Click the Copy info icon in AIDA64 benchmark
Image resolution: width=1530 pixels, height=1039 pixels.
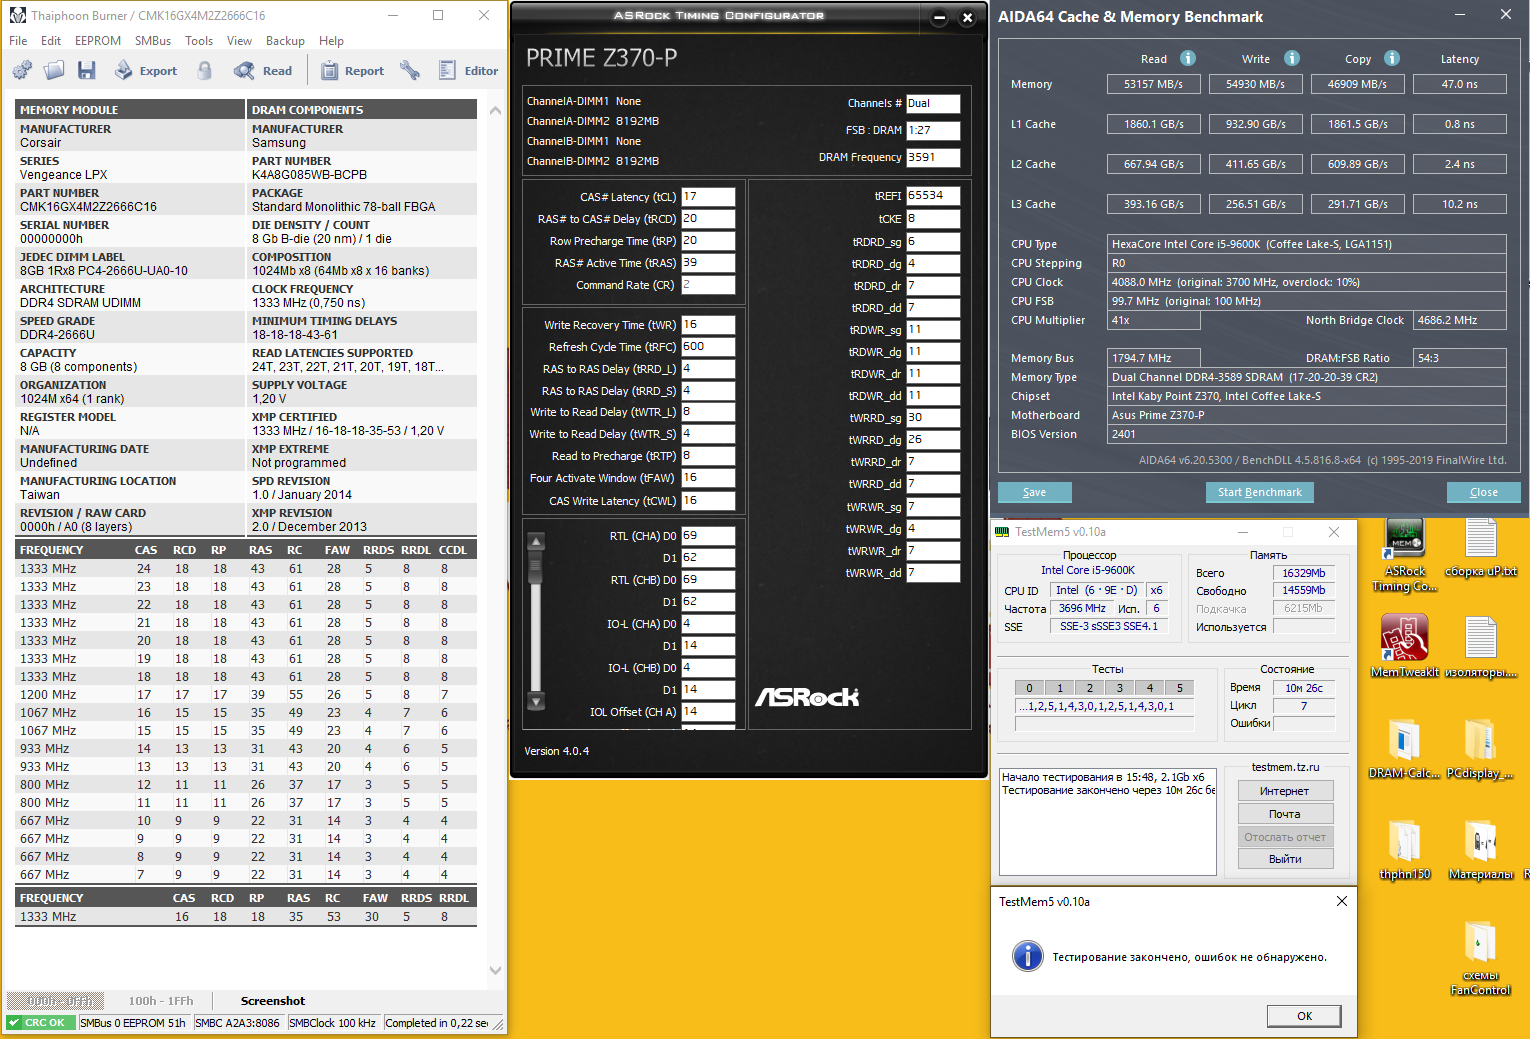[x=1392, y=58]
